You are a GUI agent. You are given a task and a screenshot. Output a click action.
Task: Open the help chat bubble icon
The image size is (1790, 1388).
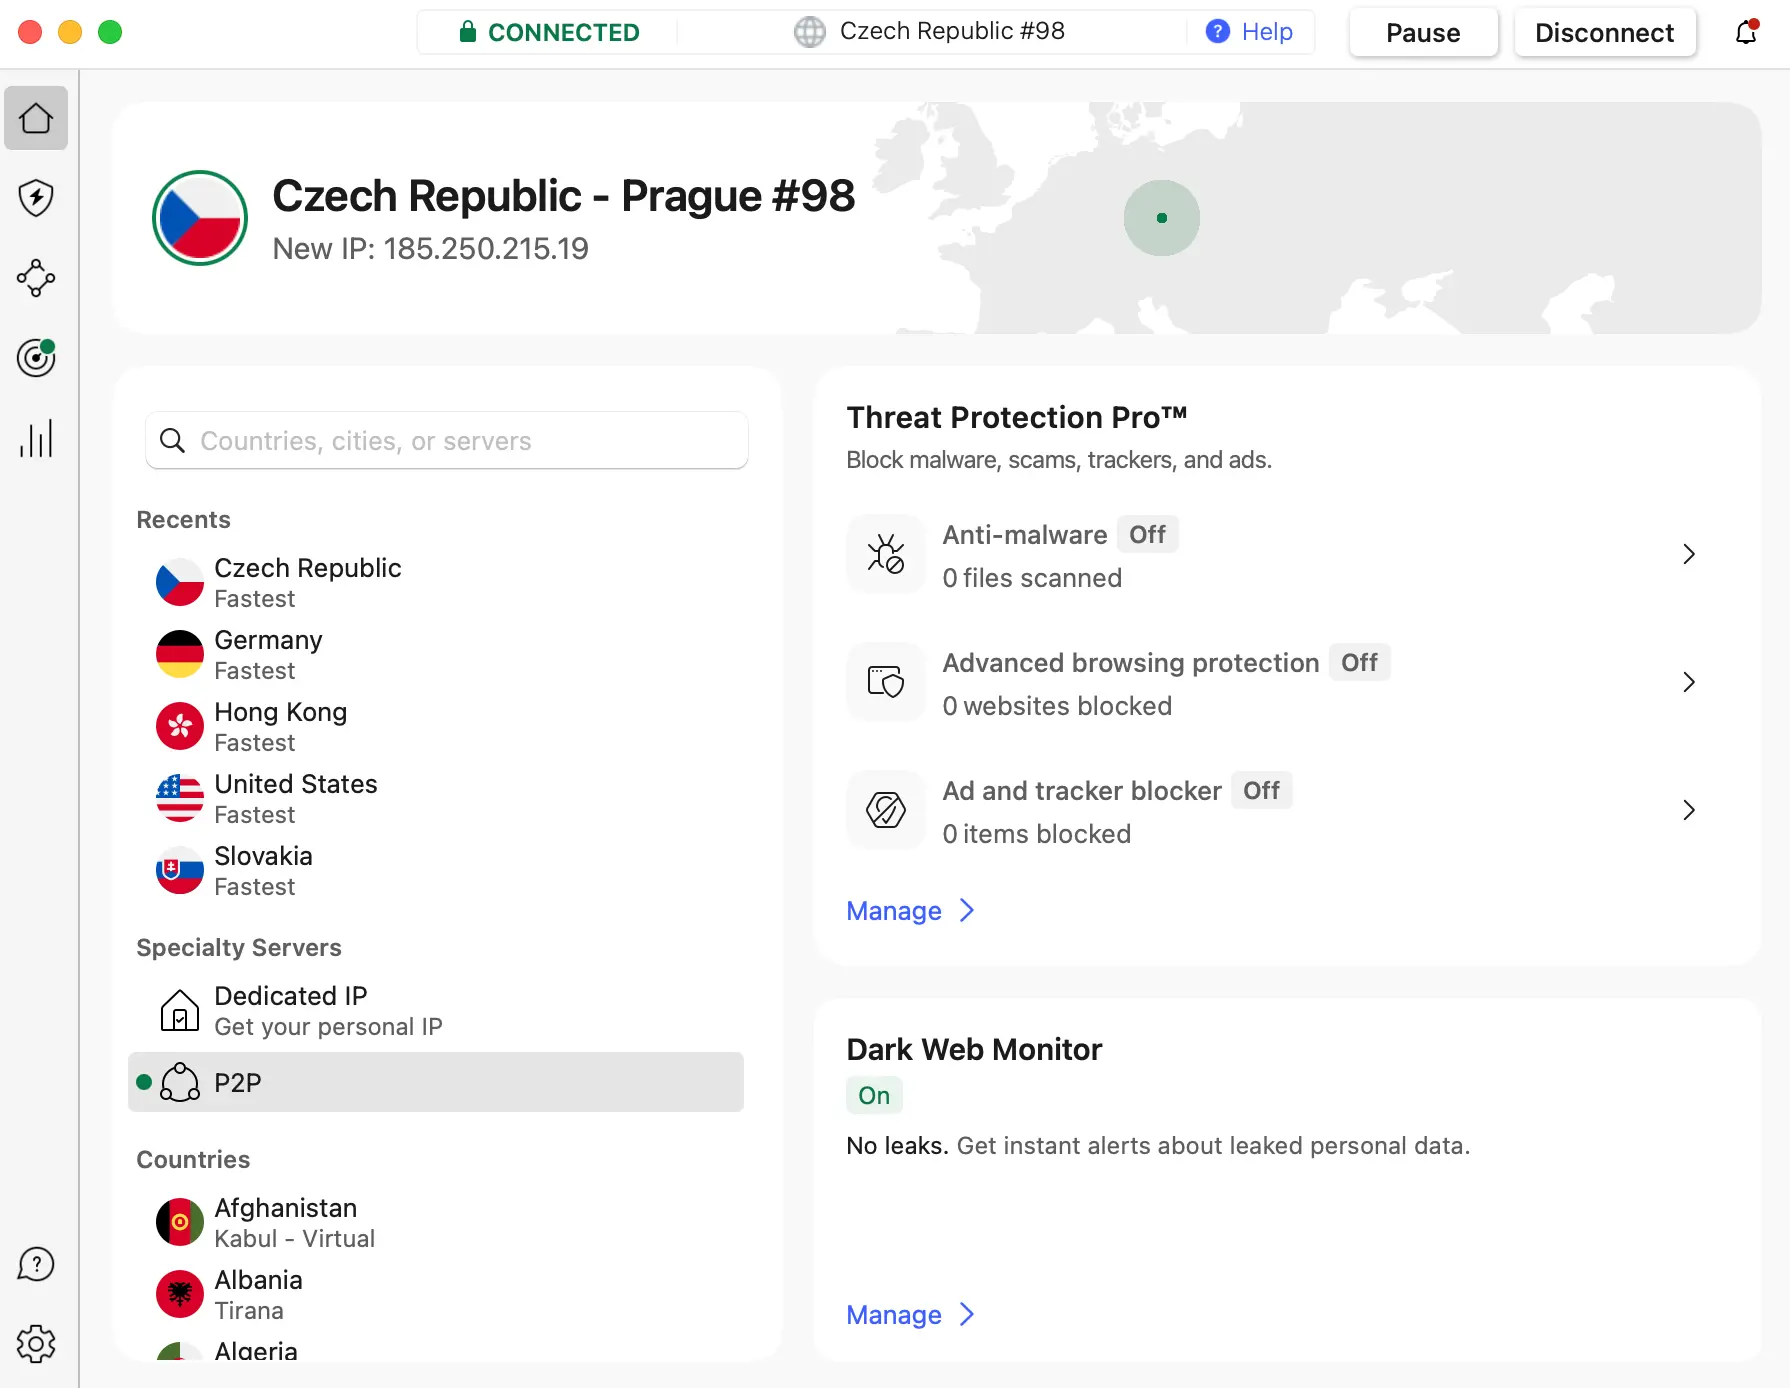[x=36, y=1264]
